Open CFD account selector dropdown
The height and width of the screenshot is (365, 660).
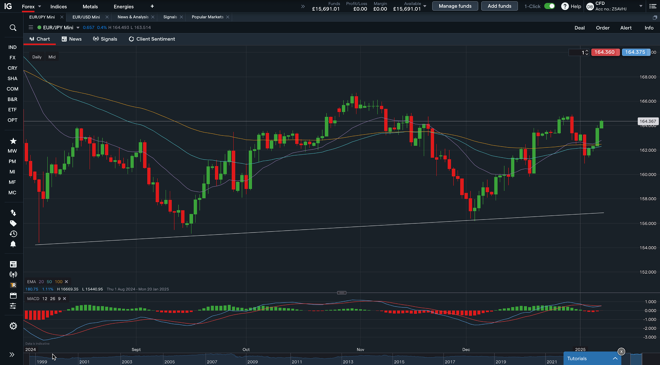[641, 6]
